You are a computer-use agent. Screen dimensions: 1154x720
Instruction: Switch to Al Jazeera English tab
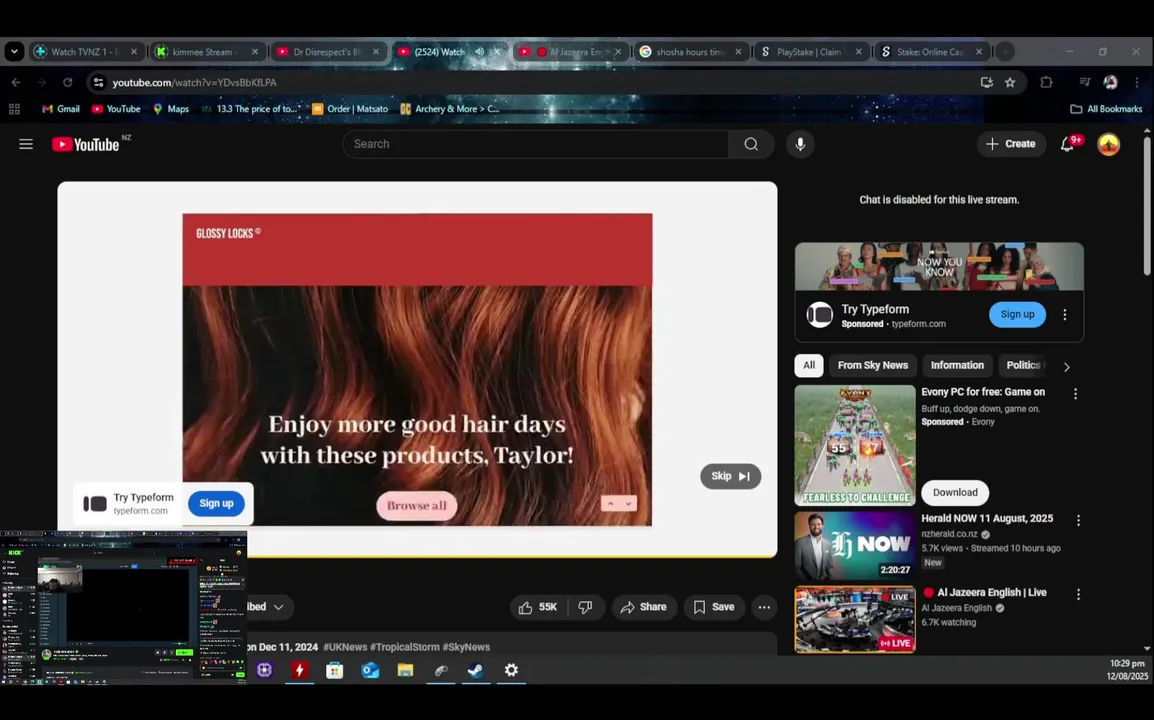click(568, 52)
